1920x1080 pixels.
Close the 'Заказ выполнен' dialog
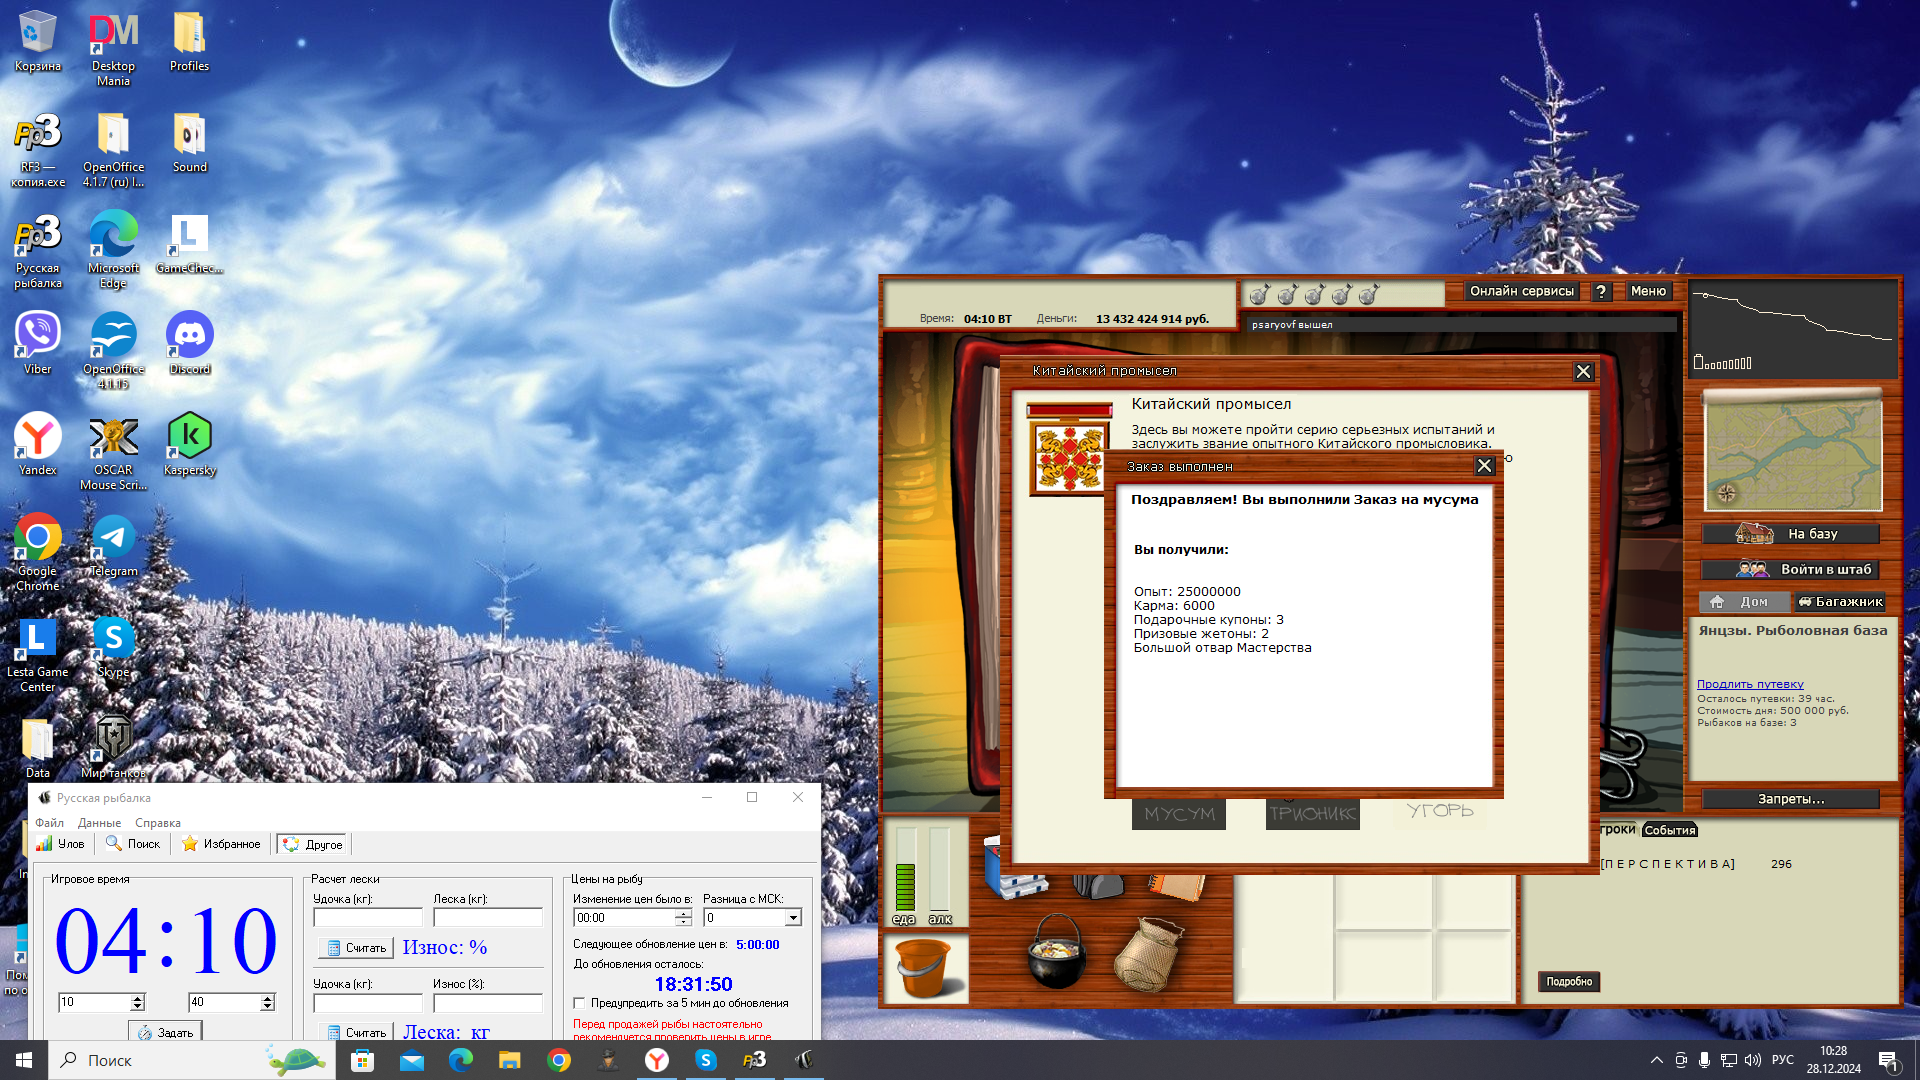pyautogui.click(x=1484, y=466)
